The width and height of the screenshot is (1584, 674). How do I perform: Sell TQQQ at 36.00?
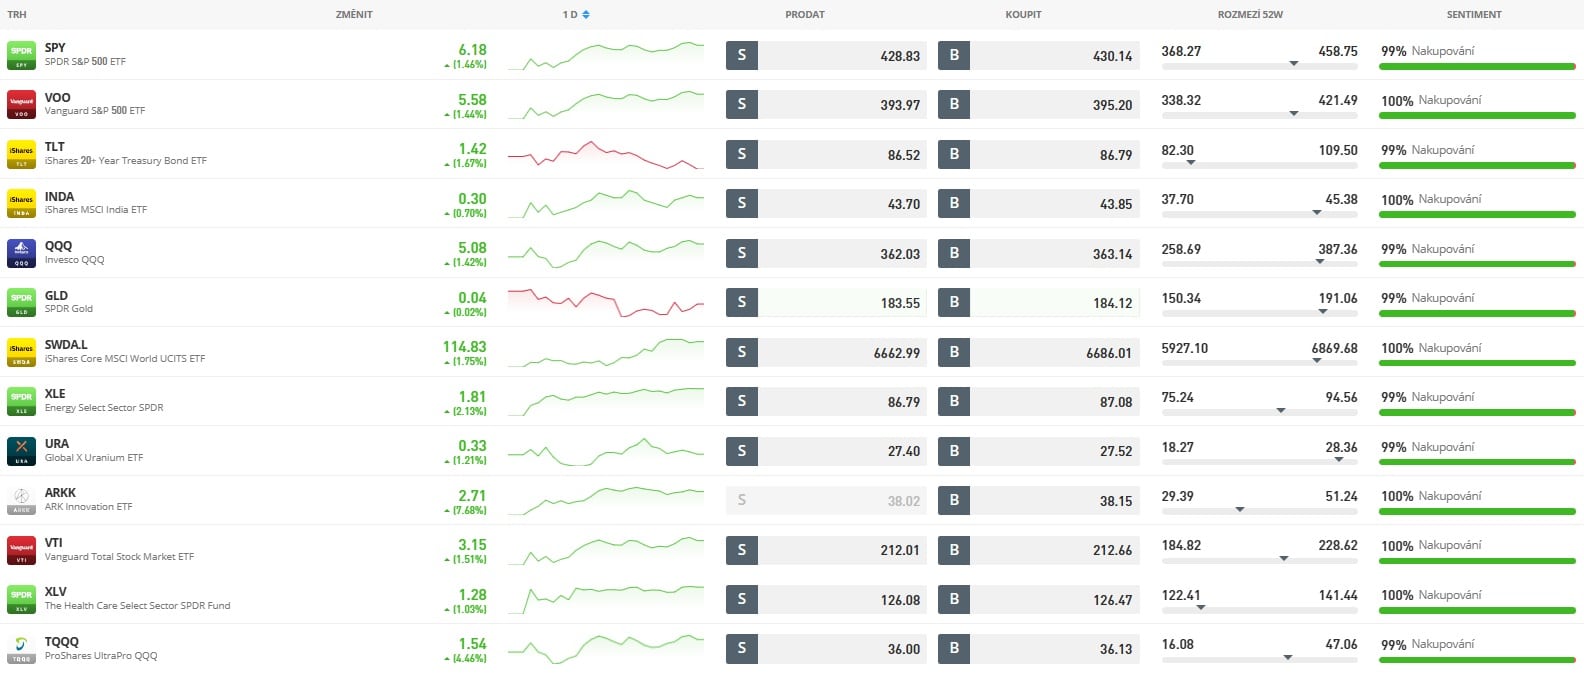tap(826, 649)
